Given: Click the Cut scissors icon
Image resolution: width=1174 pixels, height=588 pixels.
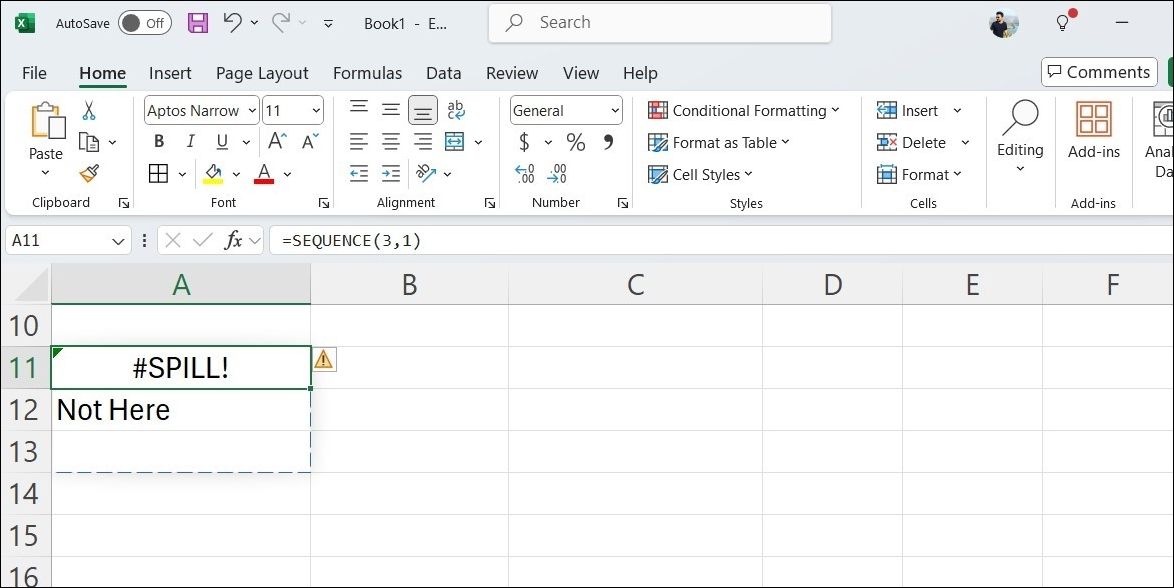Looking at the screenshot, I should (89, 111).
